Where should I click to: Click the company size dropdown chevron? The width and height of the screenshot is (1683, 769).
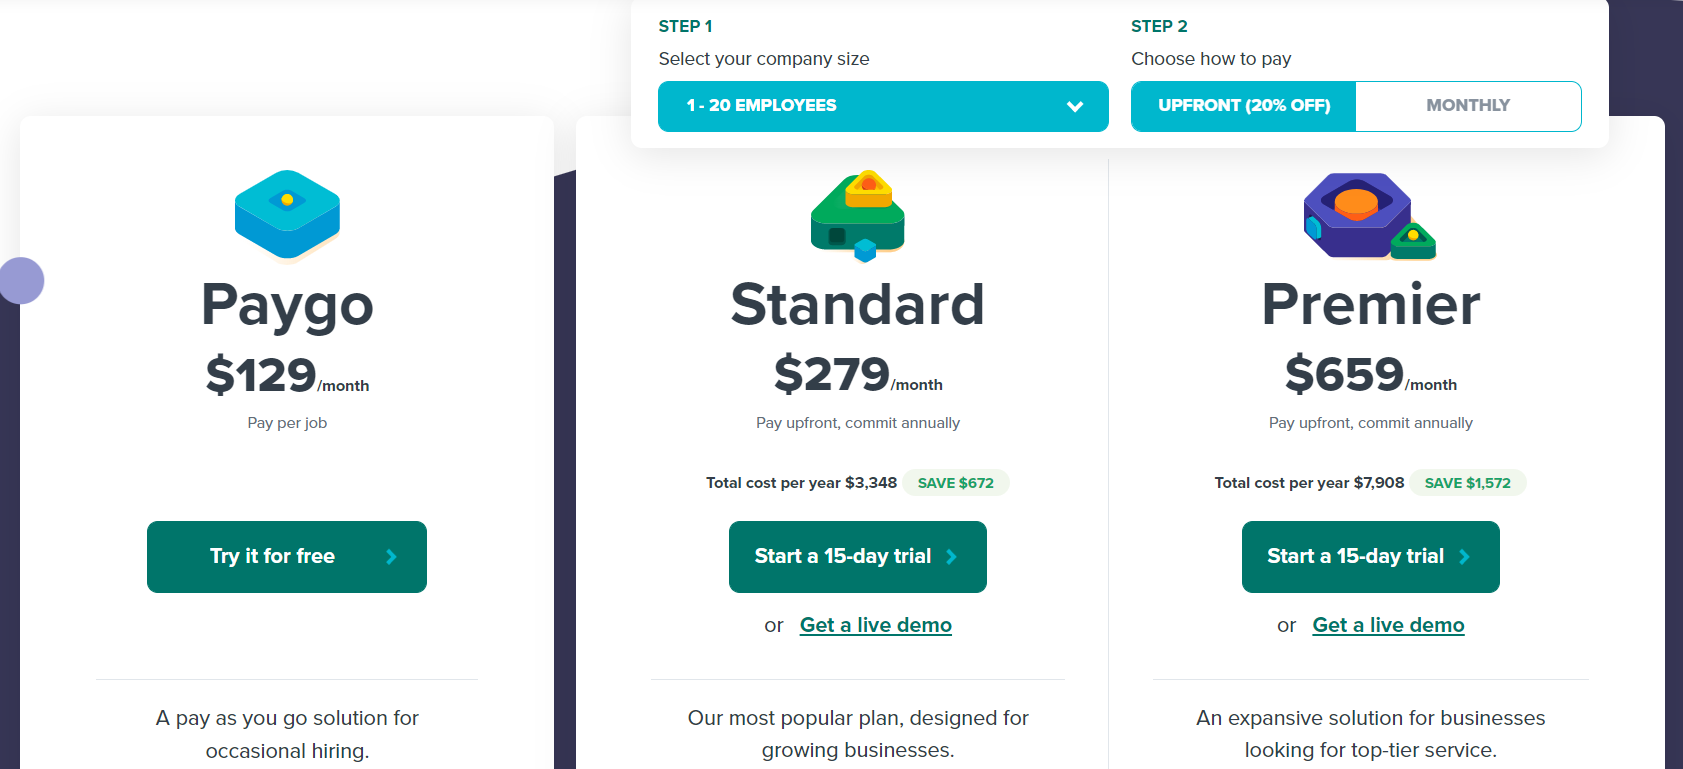pyautogui.click(x=1075, y=106)
